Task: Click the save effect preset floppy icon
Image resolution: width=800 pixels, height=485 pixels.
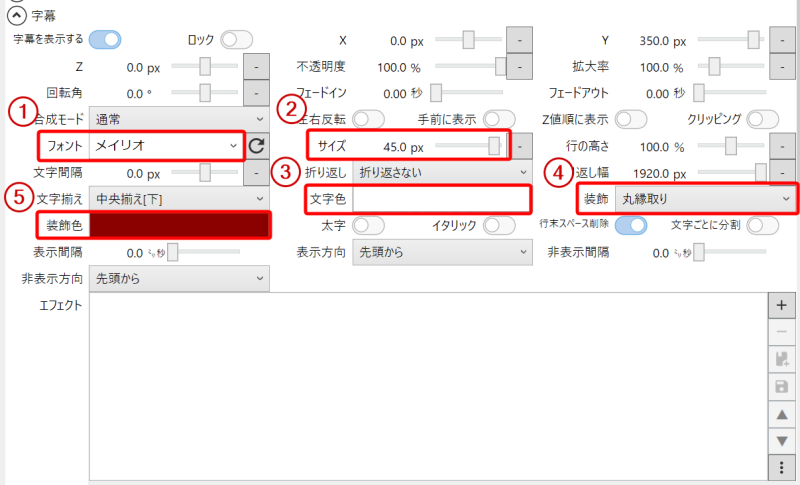Action: (x=781, y=386)
